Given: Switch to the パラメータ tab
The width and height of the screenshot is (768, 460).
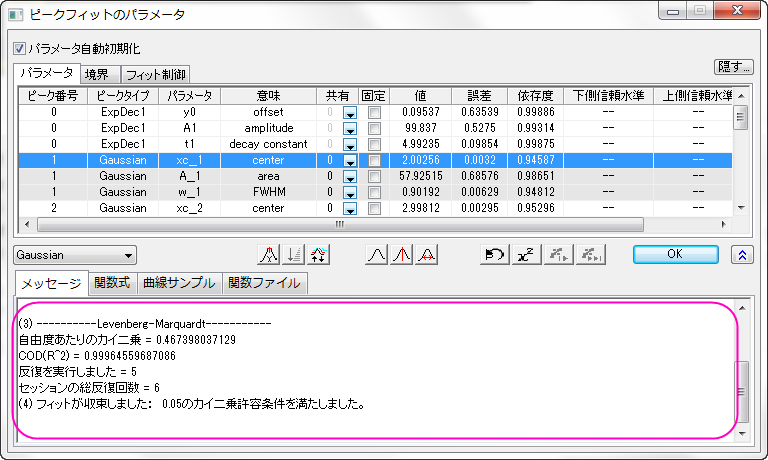Looking at the screenshot, I should (47, 73).
